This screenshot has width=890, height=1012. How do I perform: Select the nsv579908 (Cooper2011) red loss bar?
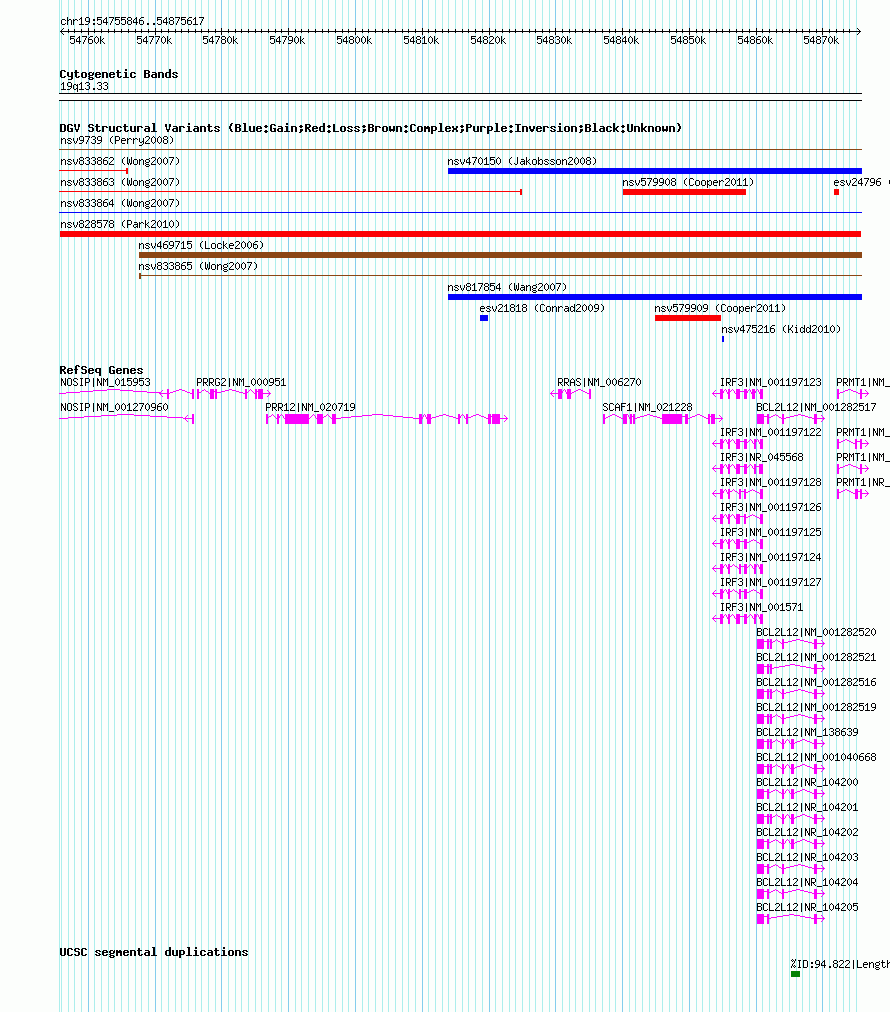(684, 192)
